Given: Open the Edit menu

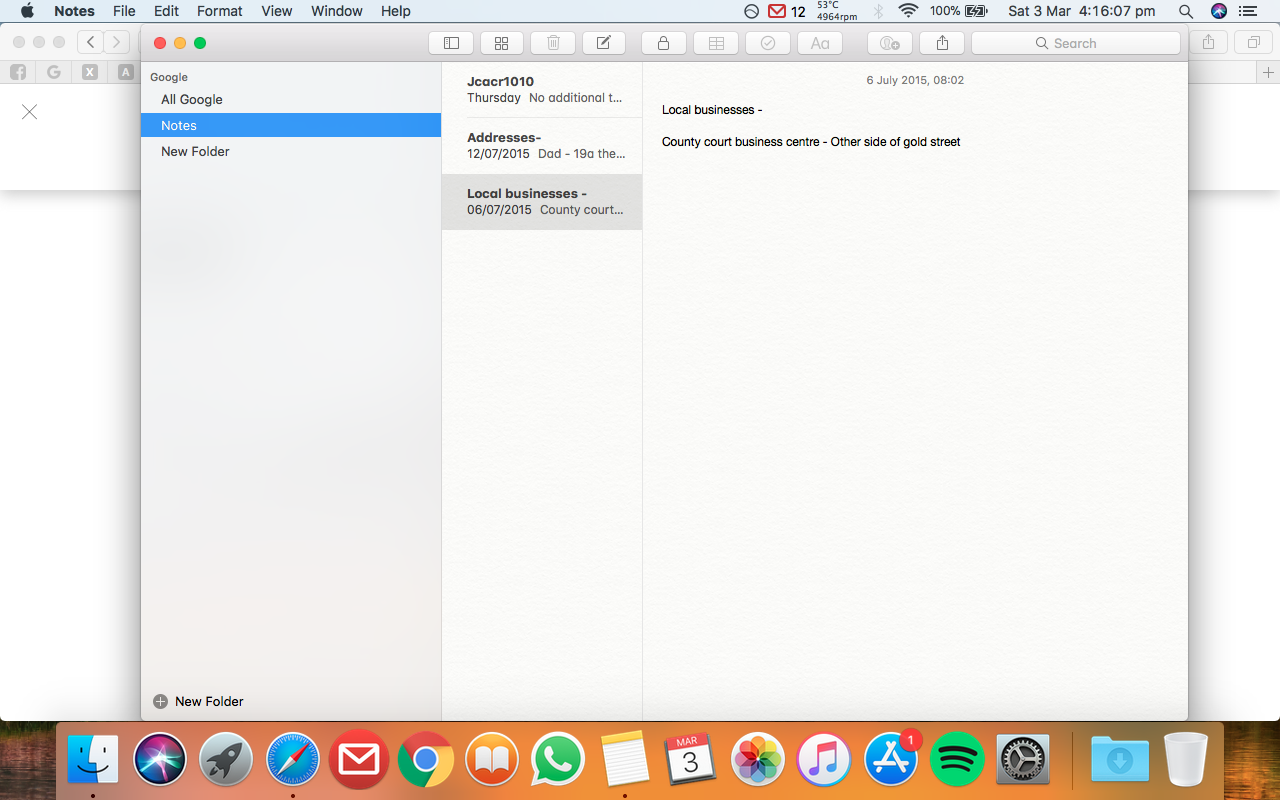Looking at the screenshot, I should 167,11.
